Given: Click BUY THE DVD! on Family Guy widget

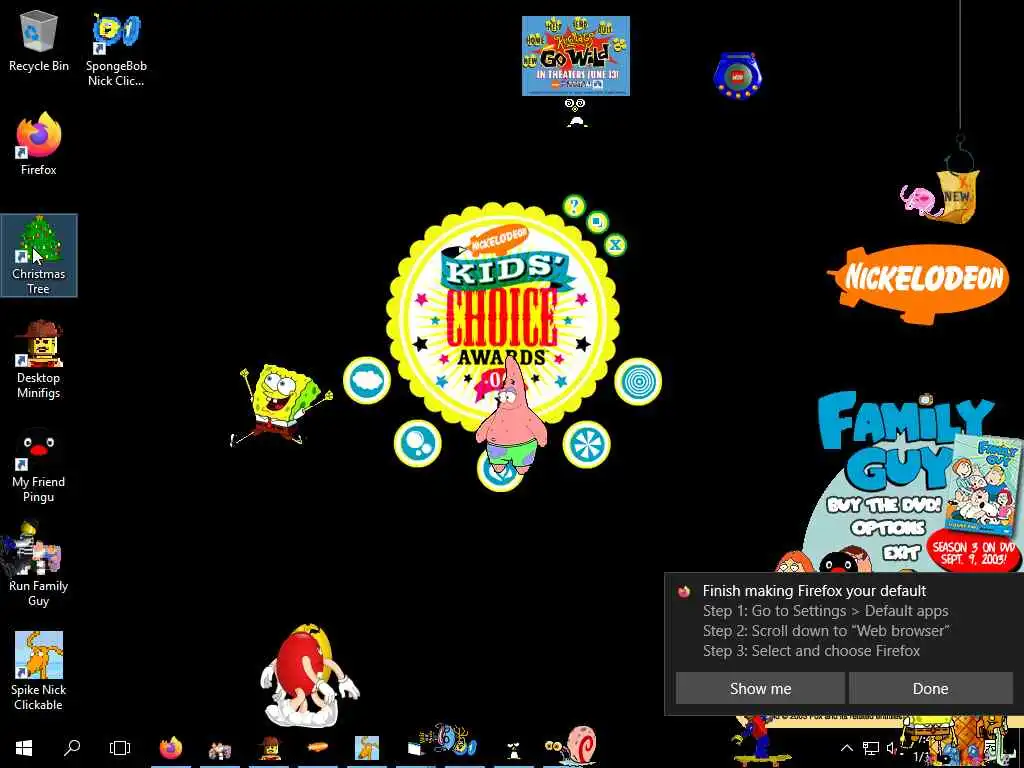Looking at the screenshot, I should point(884,505).
